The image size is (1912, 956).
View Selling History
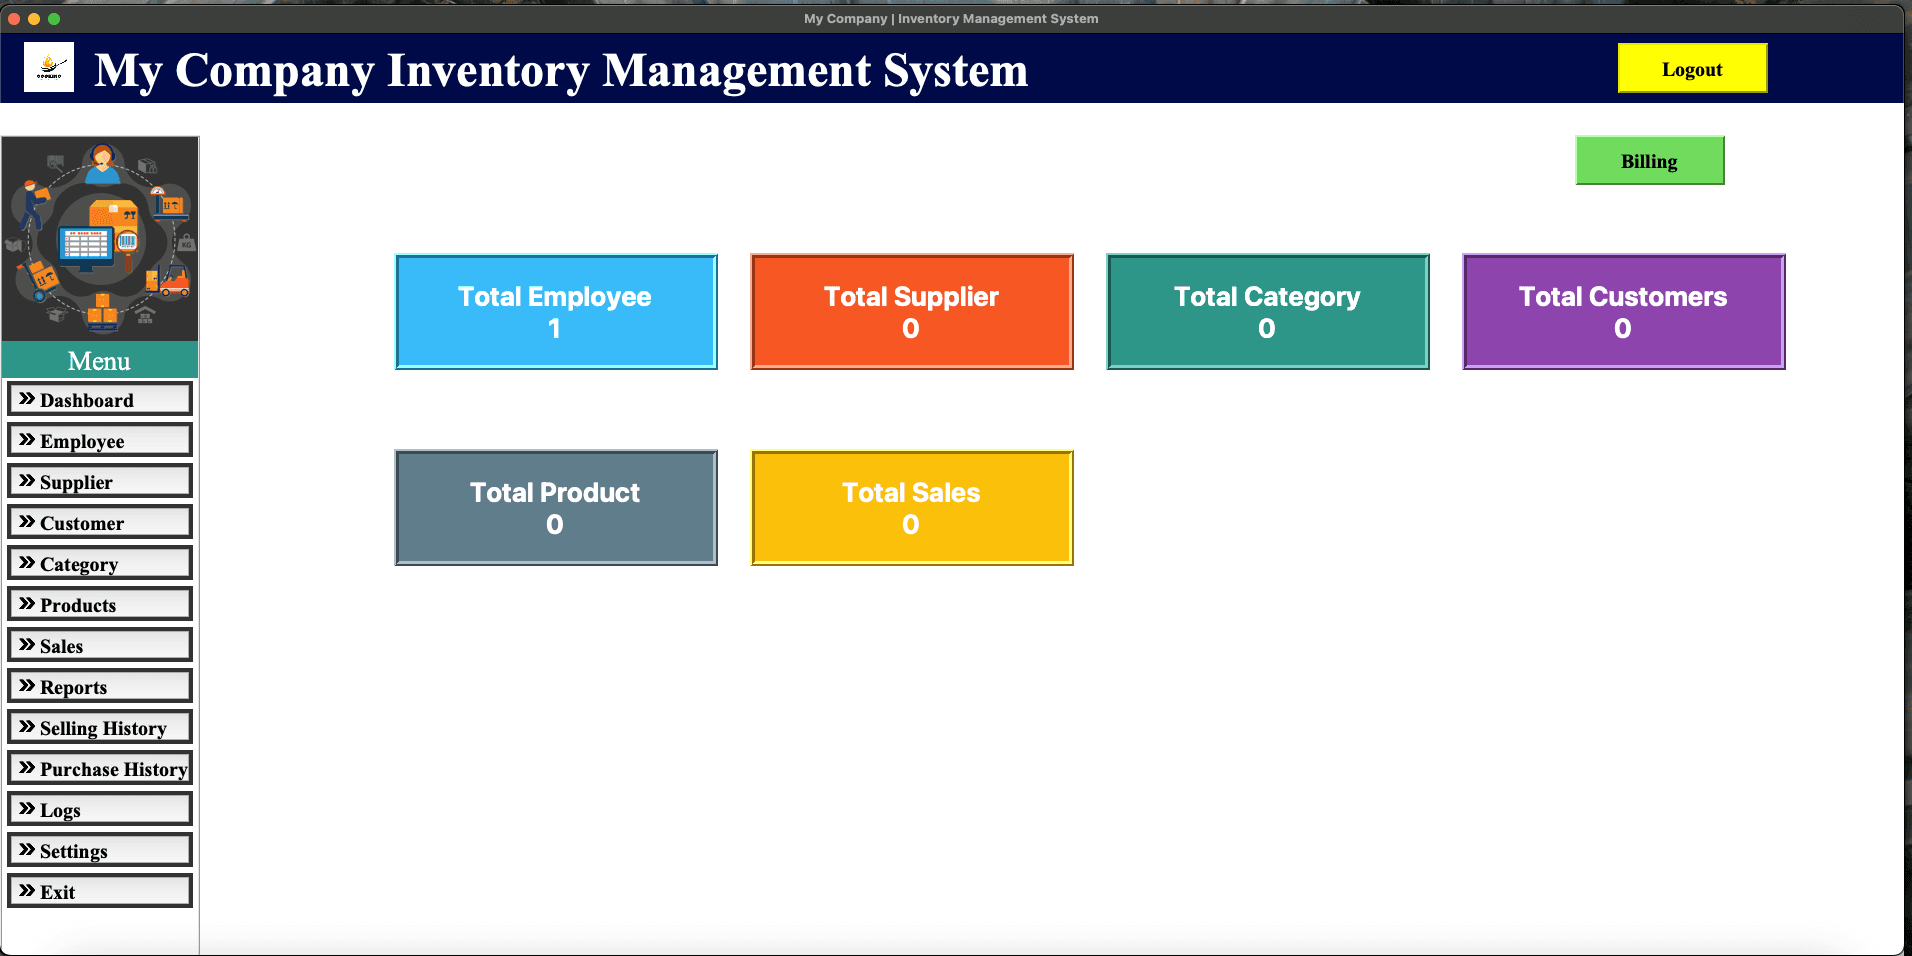100,727
